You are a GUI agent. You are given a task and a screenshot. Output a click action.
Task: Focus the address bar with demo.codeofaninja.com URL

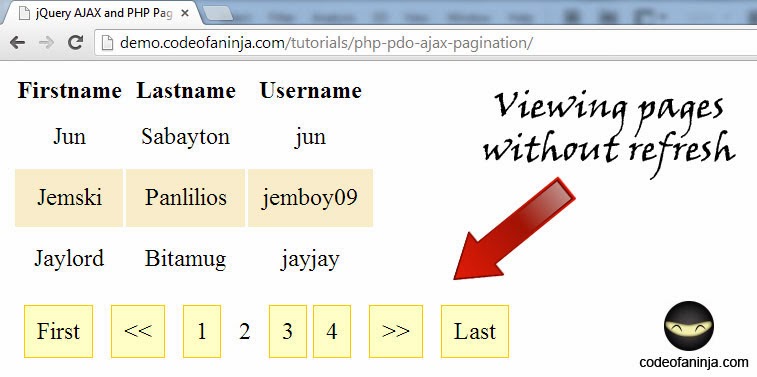pos(425,43)
